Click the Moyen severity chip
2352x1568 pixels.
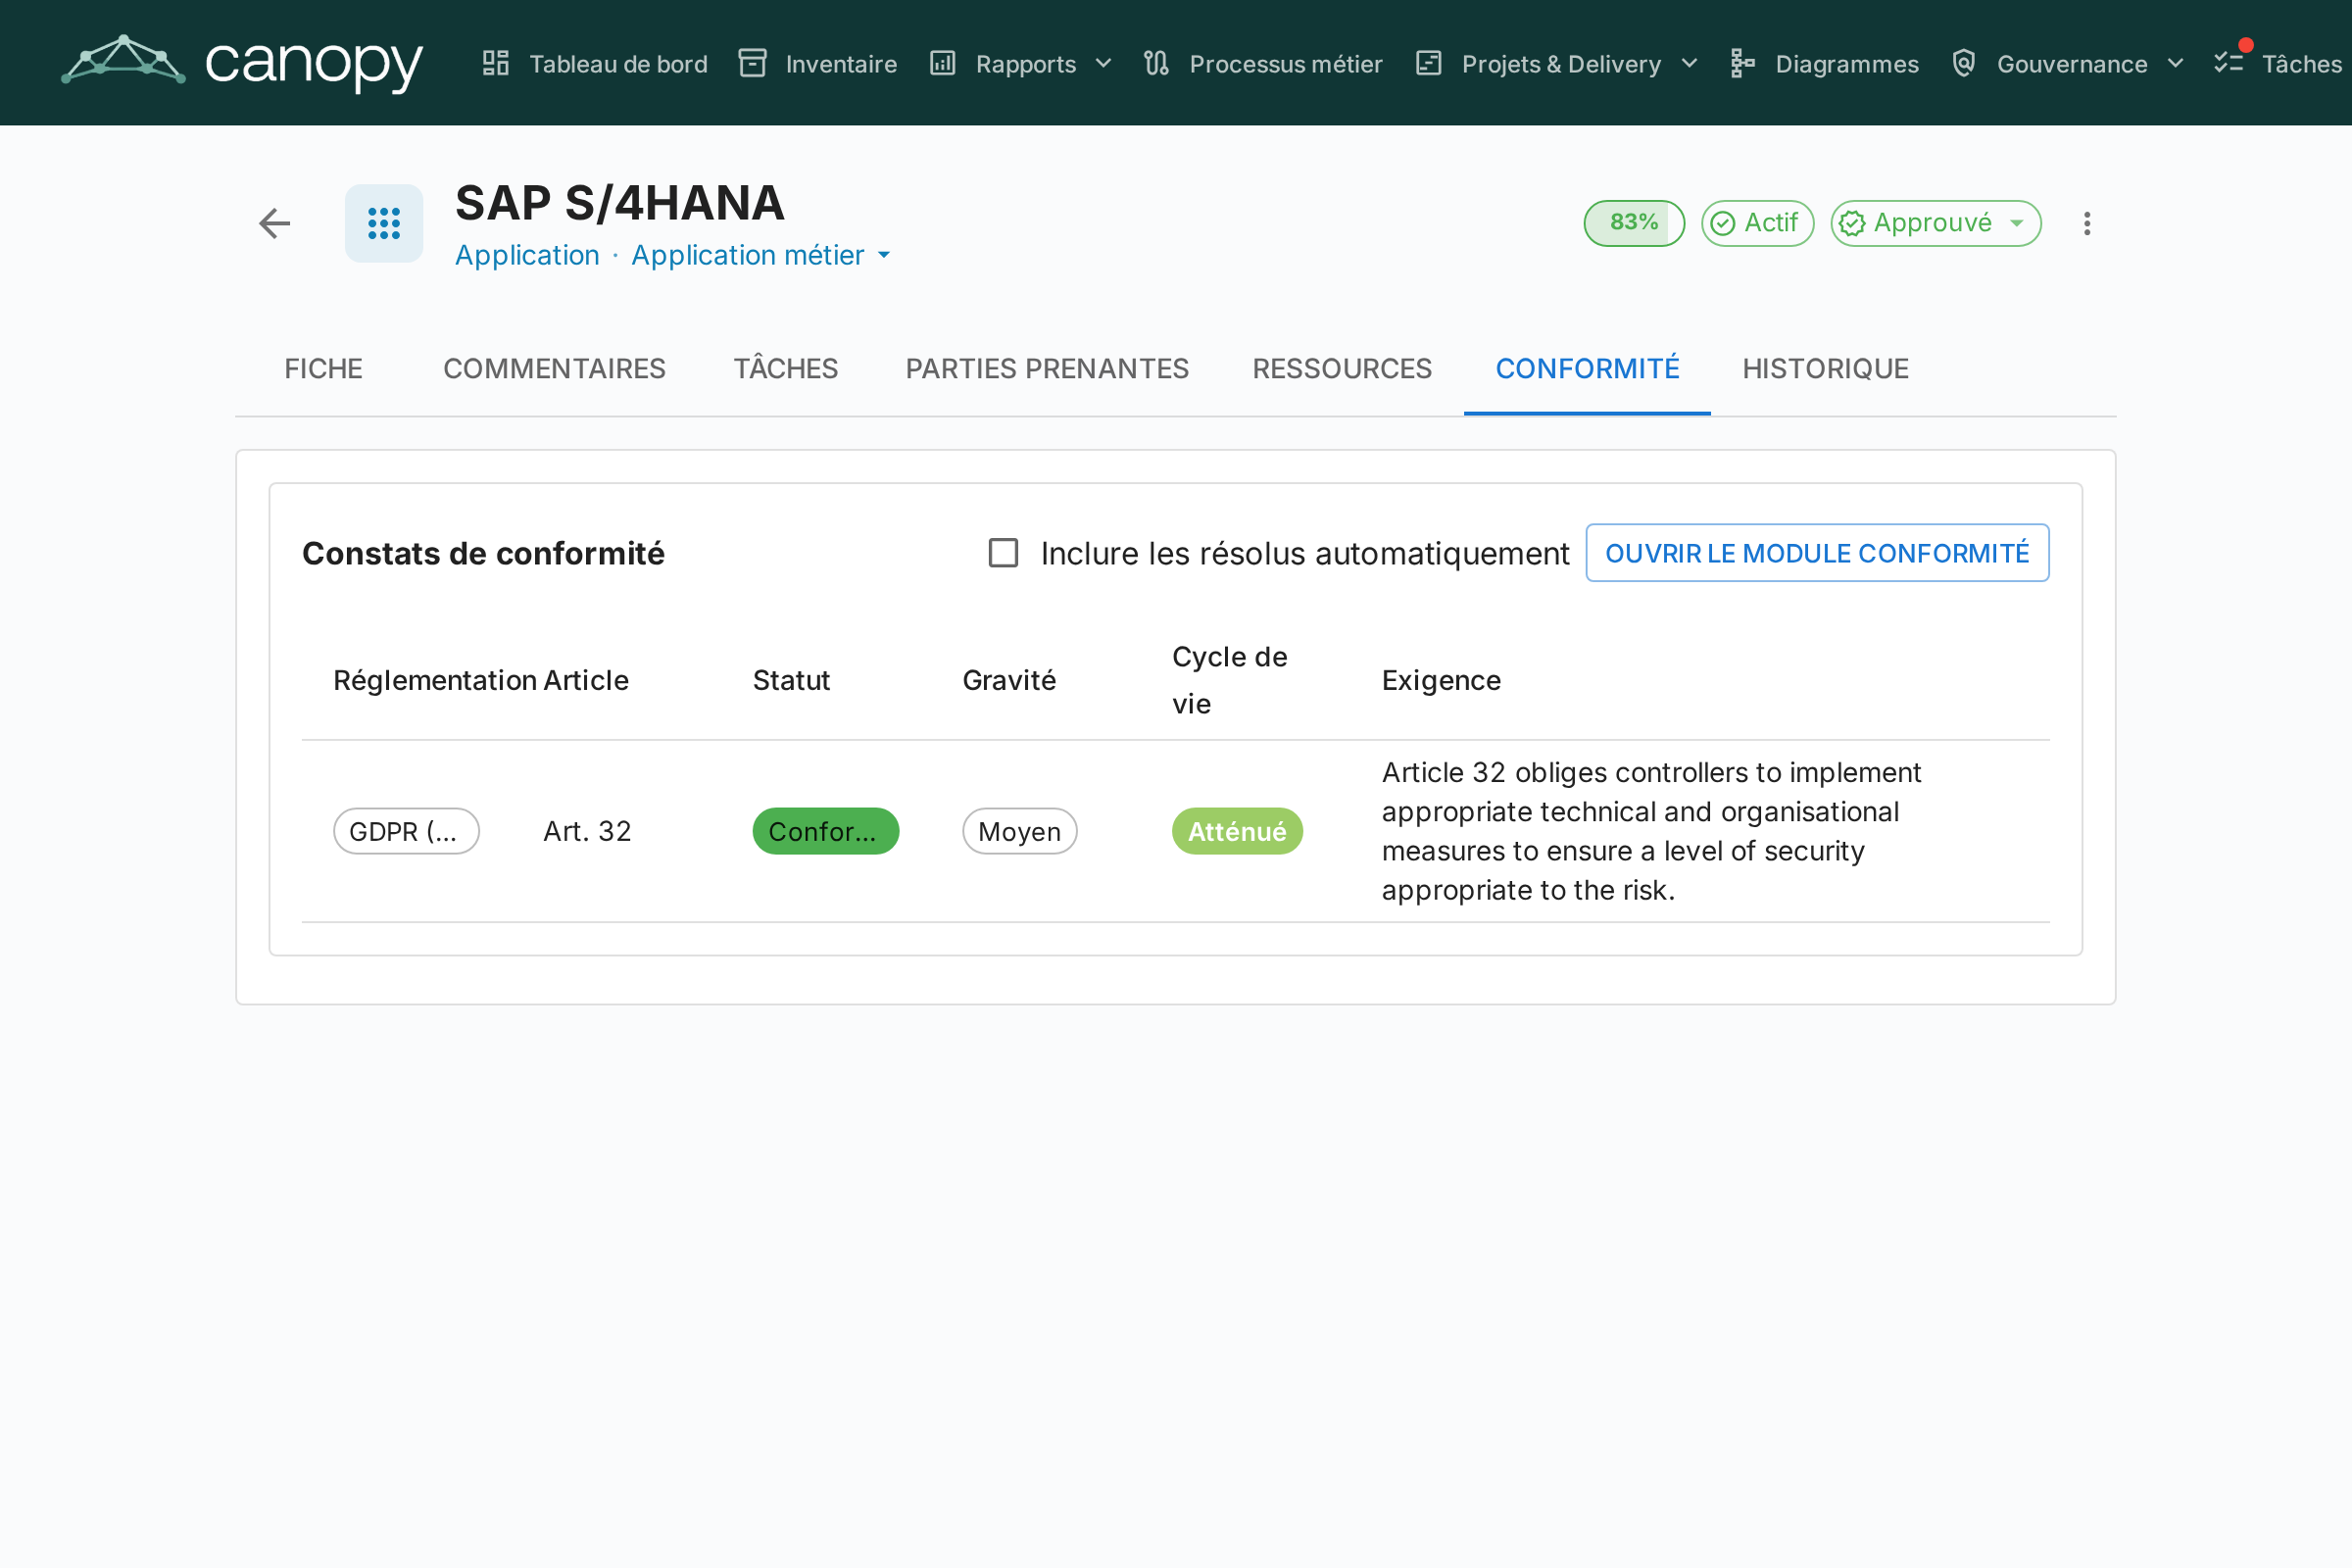click(1019, 831)
